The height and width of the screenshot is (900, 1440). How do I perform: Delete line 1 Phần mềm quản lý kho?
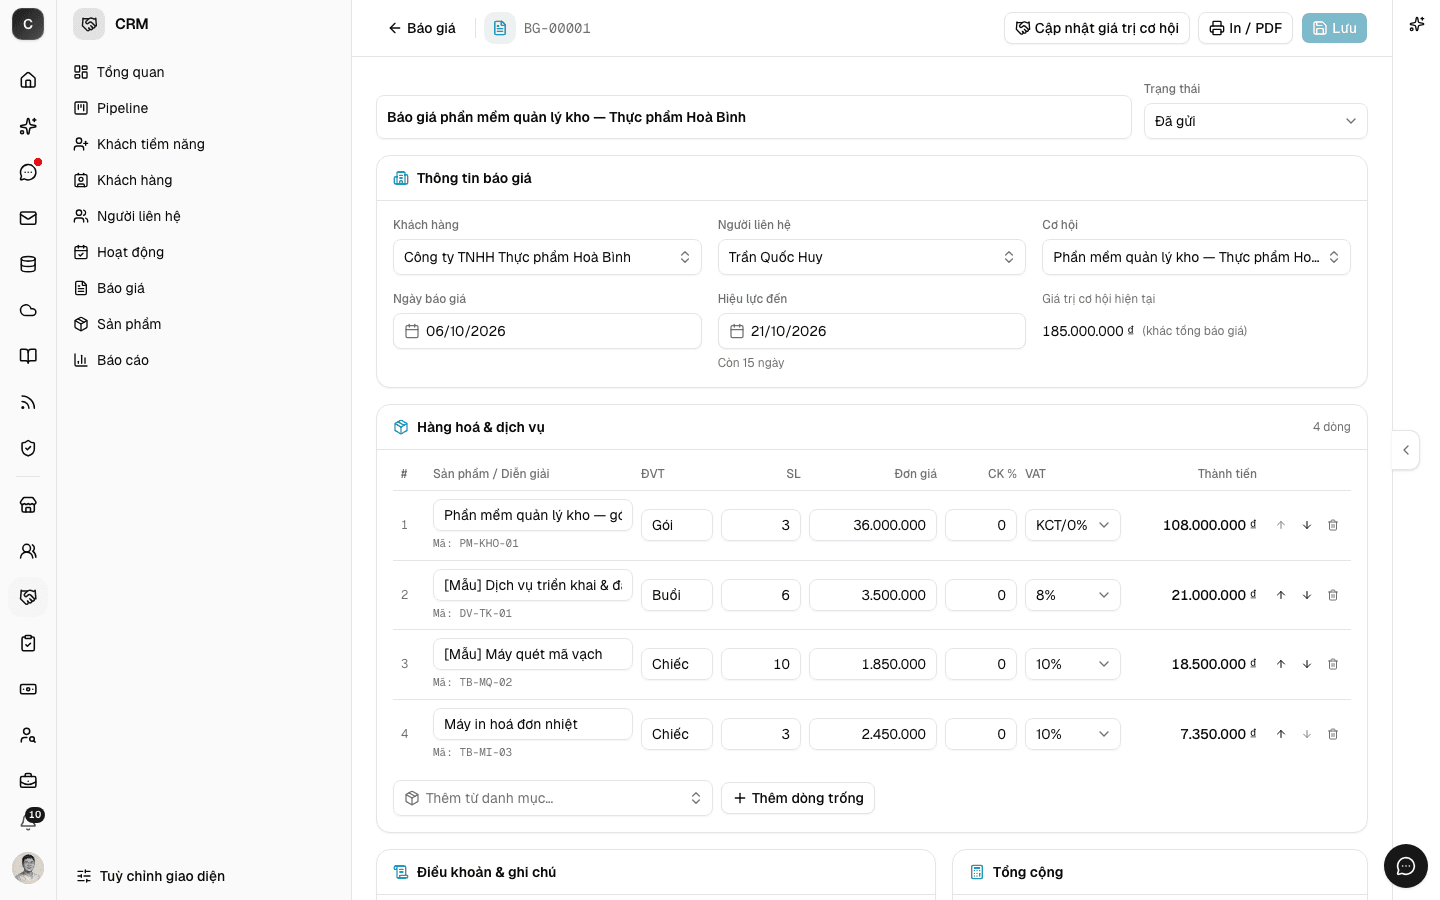pyautogui.click(x=1333, y=525)
